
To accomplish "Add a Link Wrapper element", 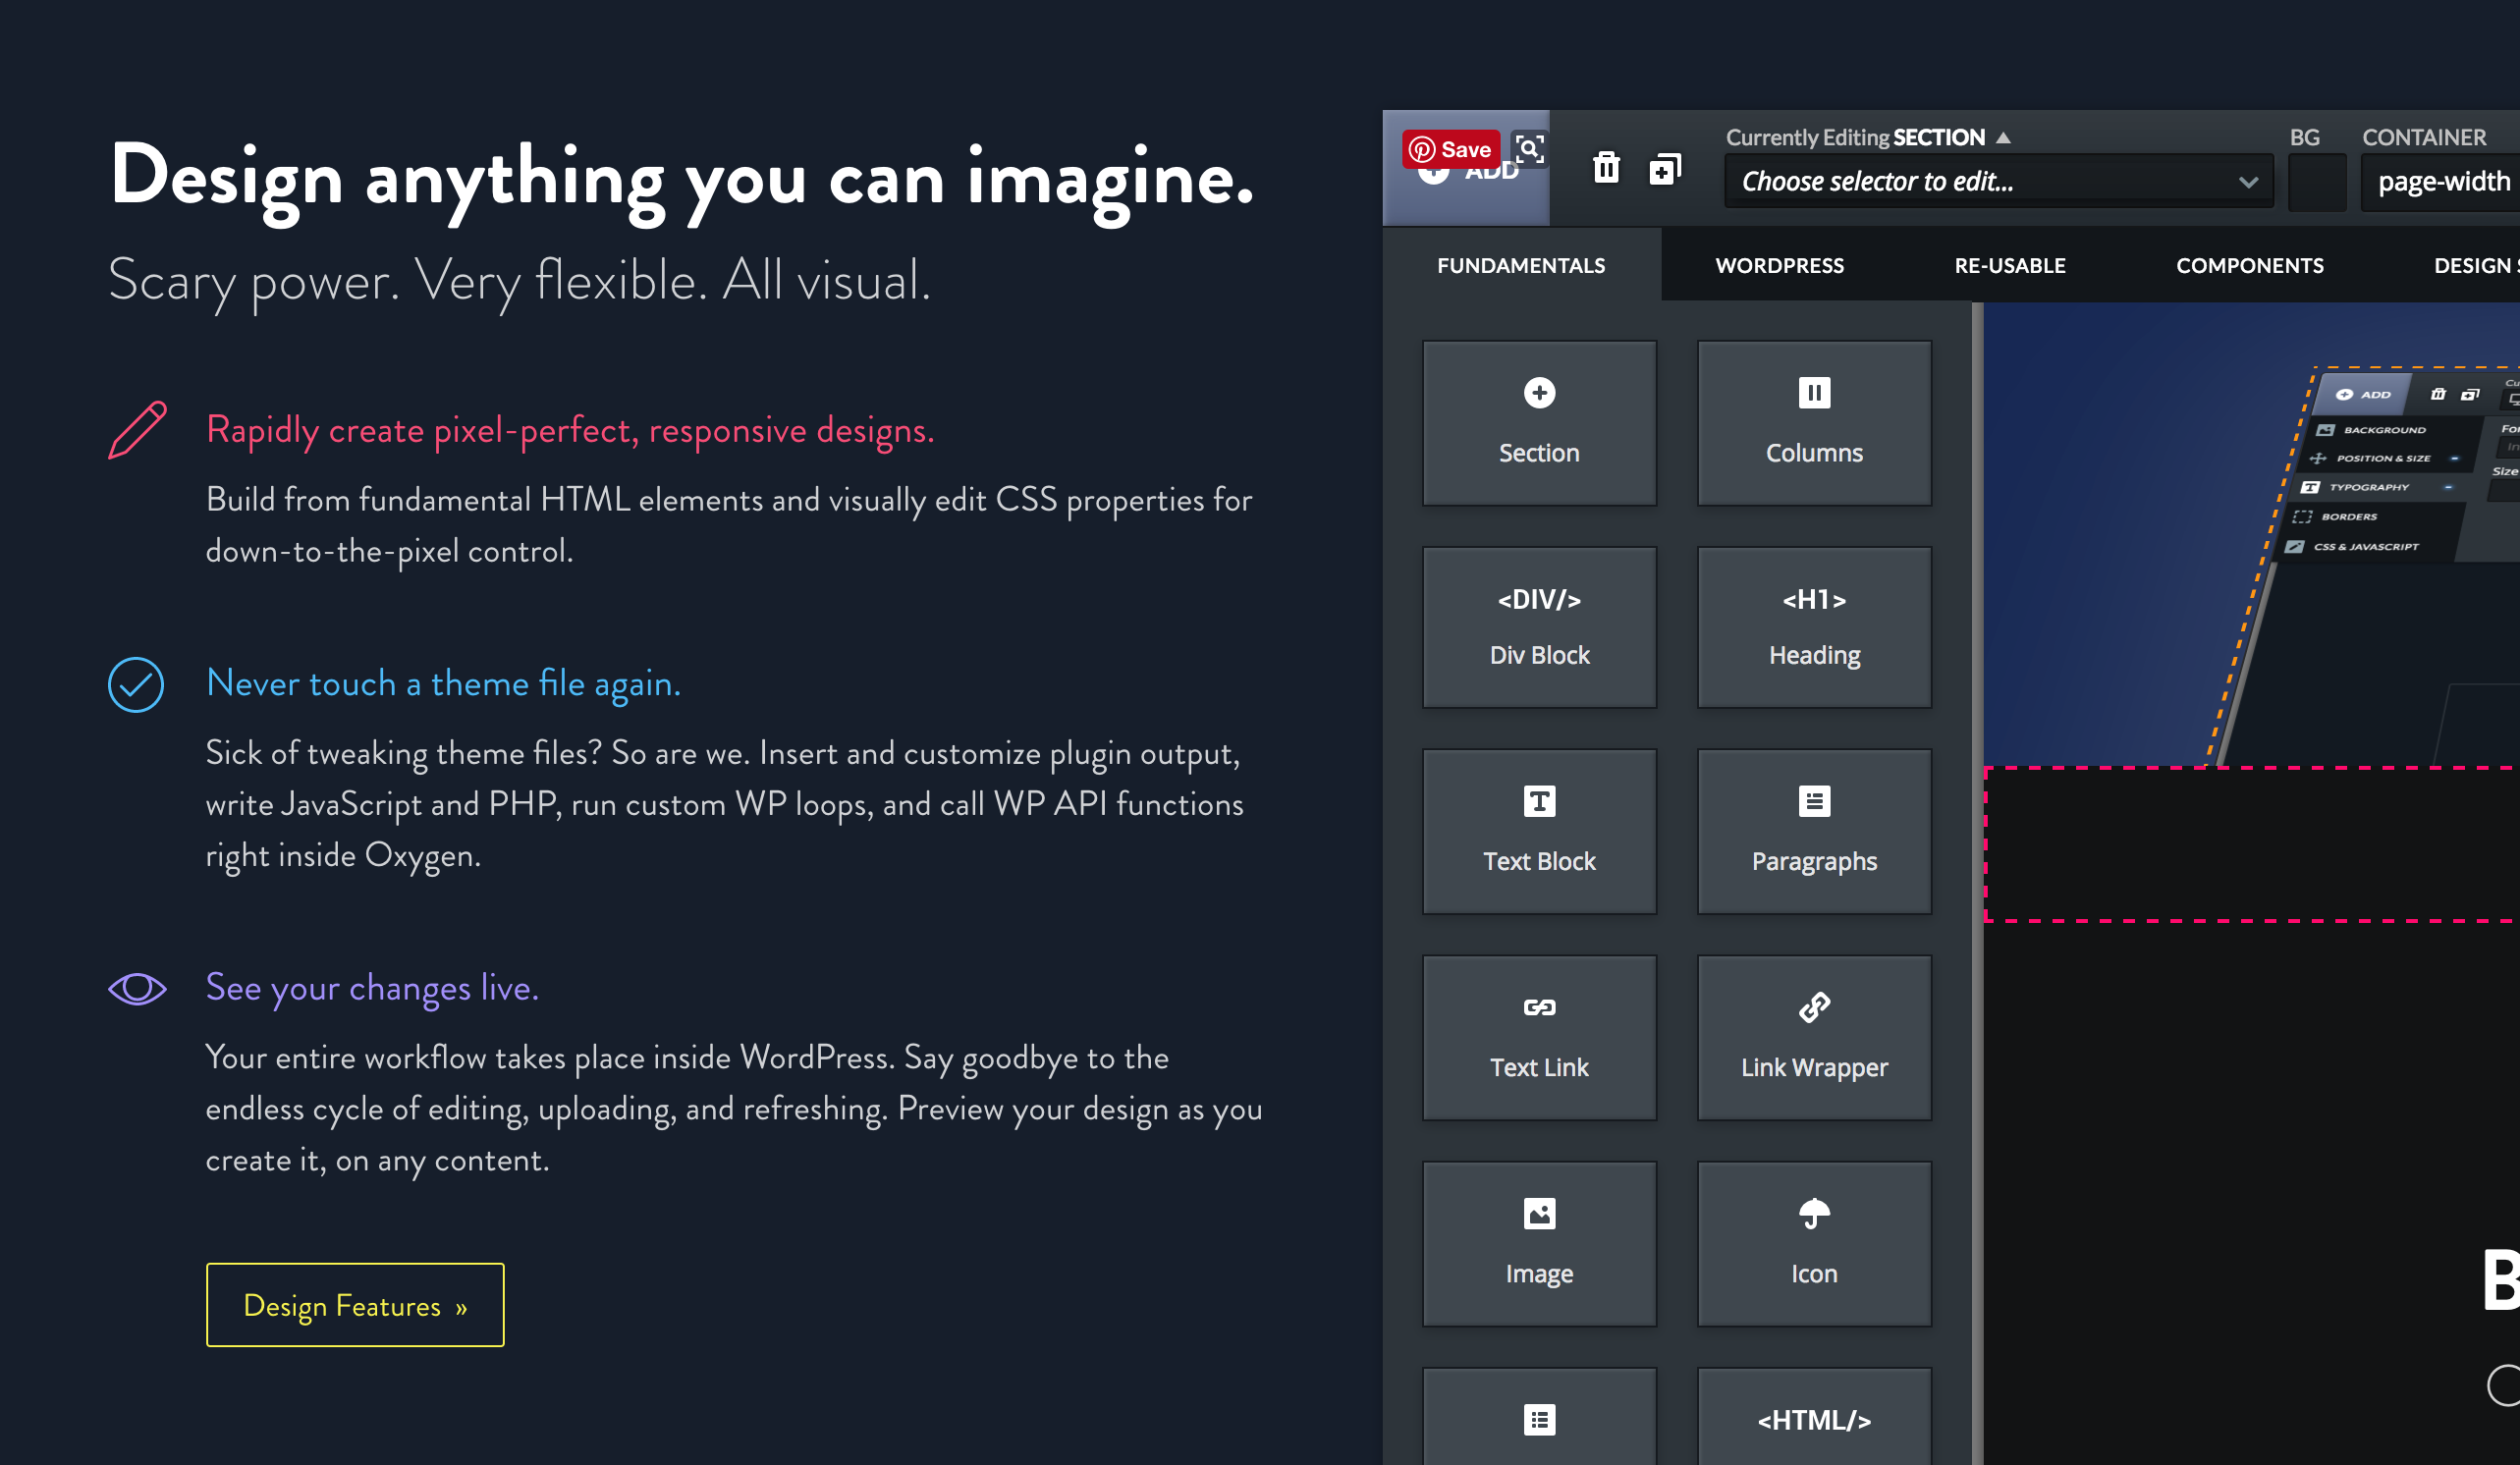I will (1814, 1037).
